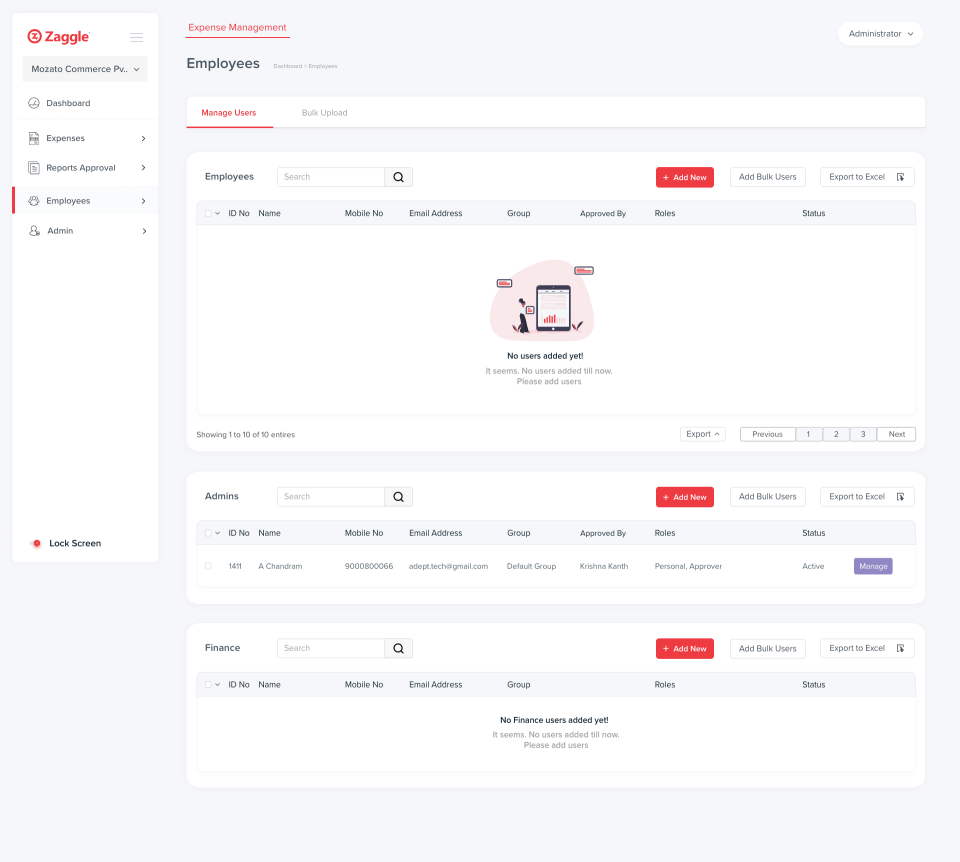This screenshot has width=960, height=862.
Task: Select the Manage Users tab
Action: coord(229,112)
